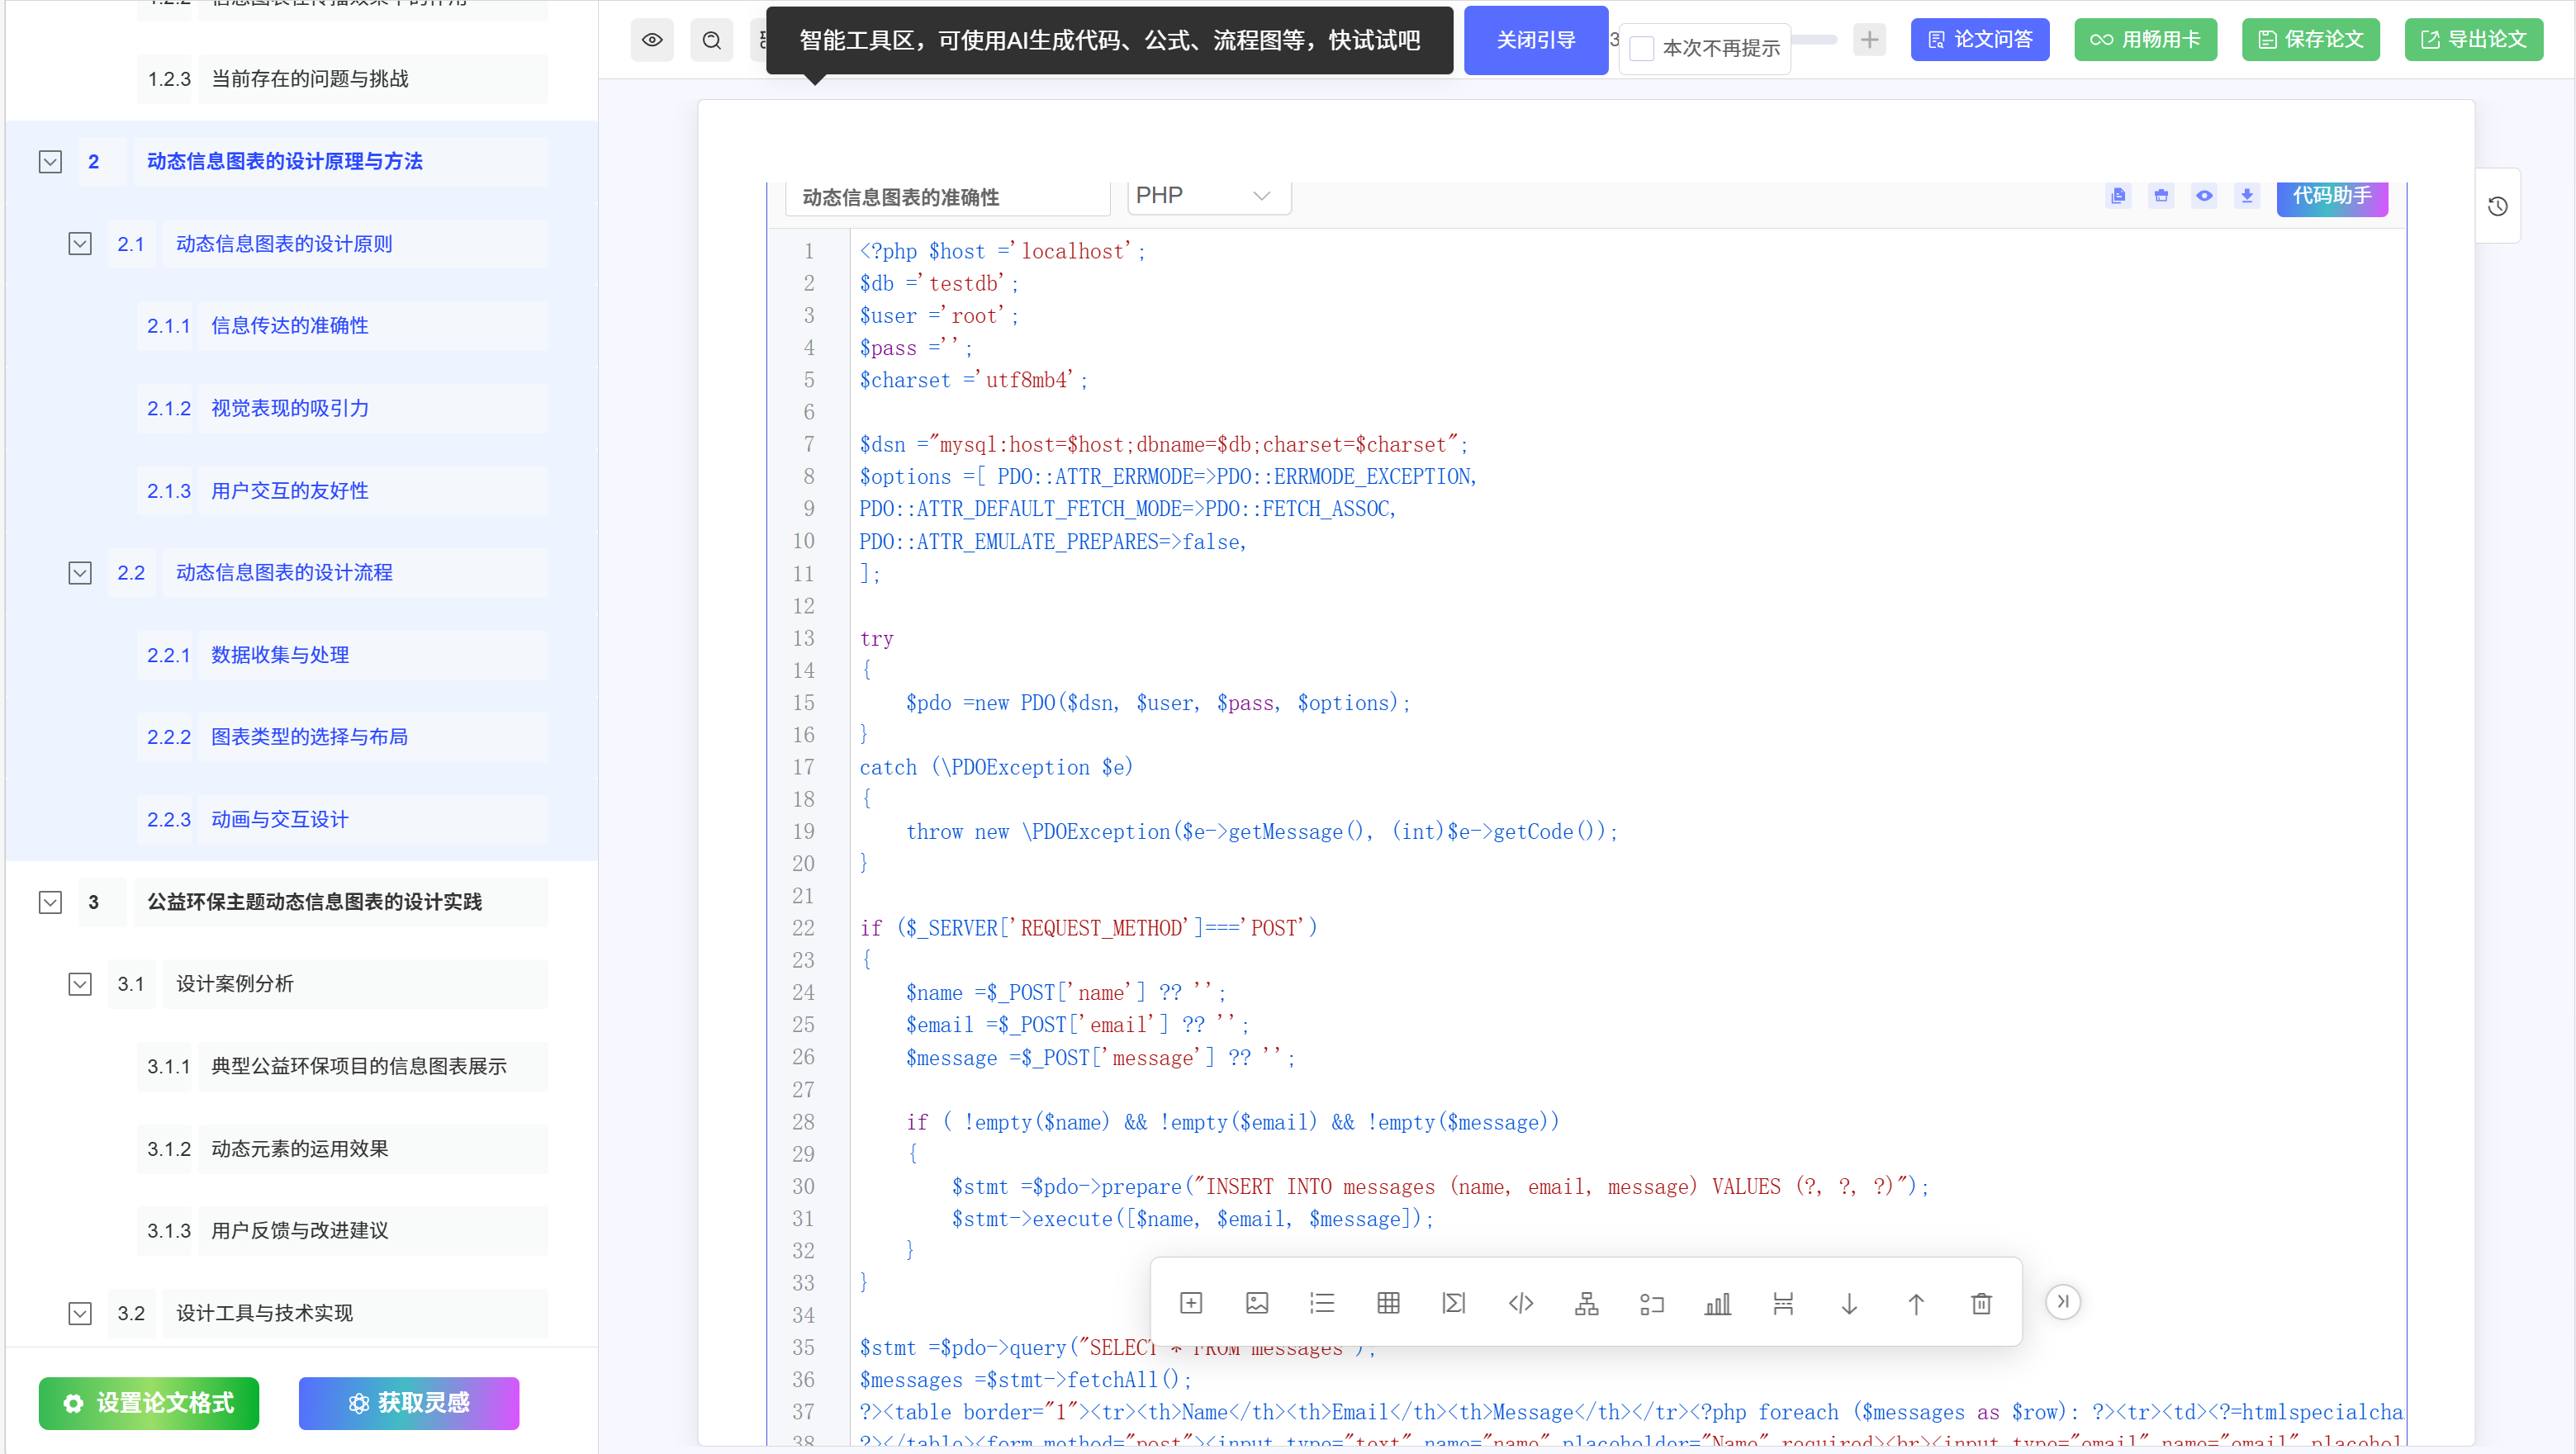Screen dimensions: 2576x1454
Task: Insert a flowchart using the hierarchy icon
Action: (x=1586, y=1303)
